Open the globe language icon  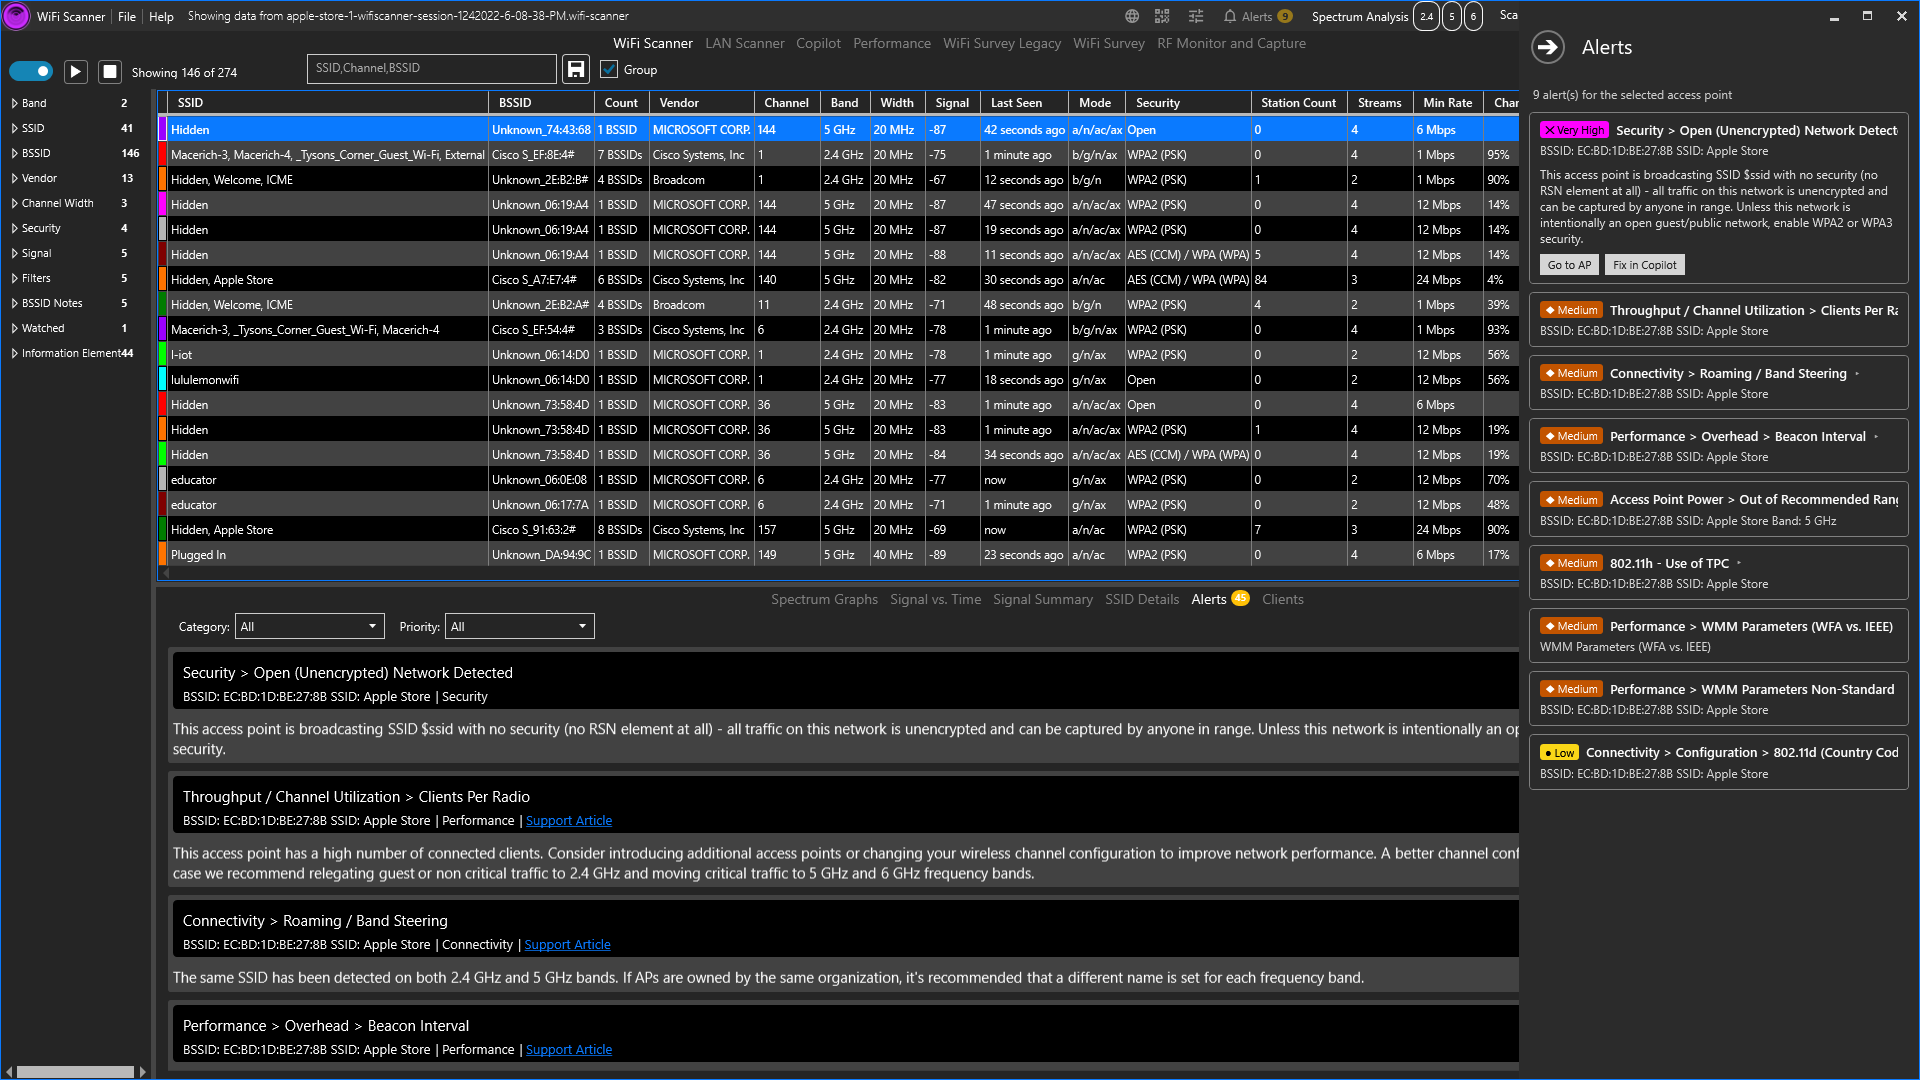click(1132, 16)
